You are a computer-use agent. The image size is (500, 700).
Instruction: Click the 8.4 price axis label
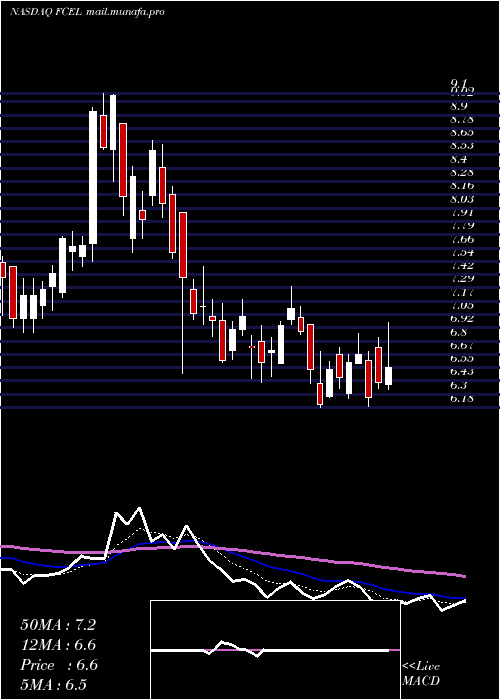coord(459,159)
